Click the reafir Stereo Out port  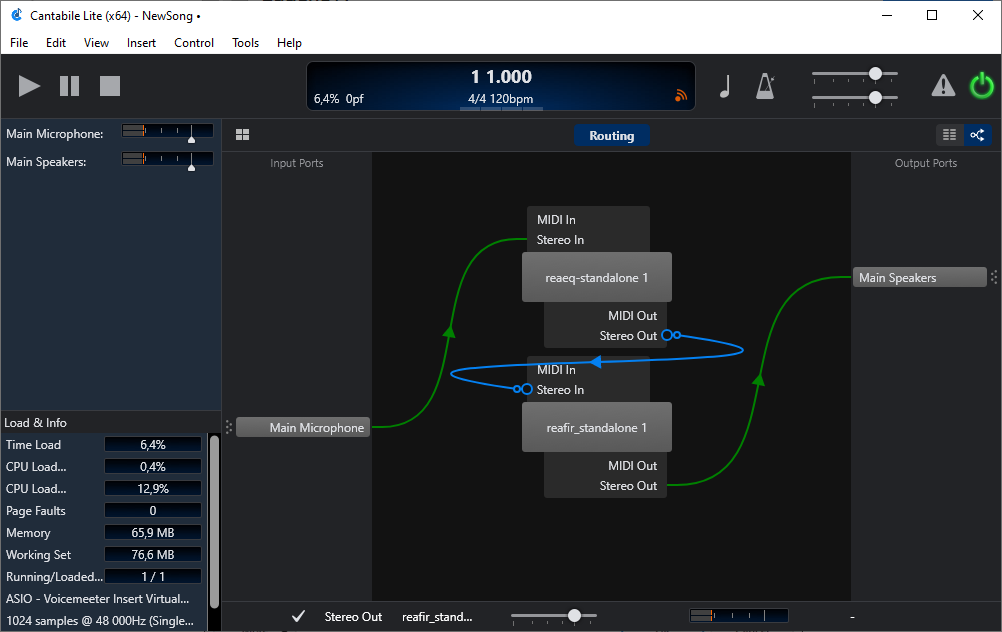[x=628, y=486]
